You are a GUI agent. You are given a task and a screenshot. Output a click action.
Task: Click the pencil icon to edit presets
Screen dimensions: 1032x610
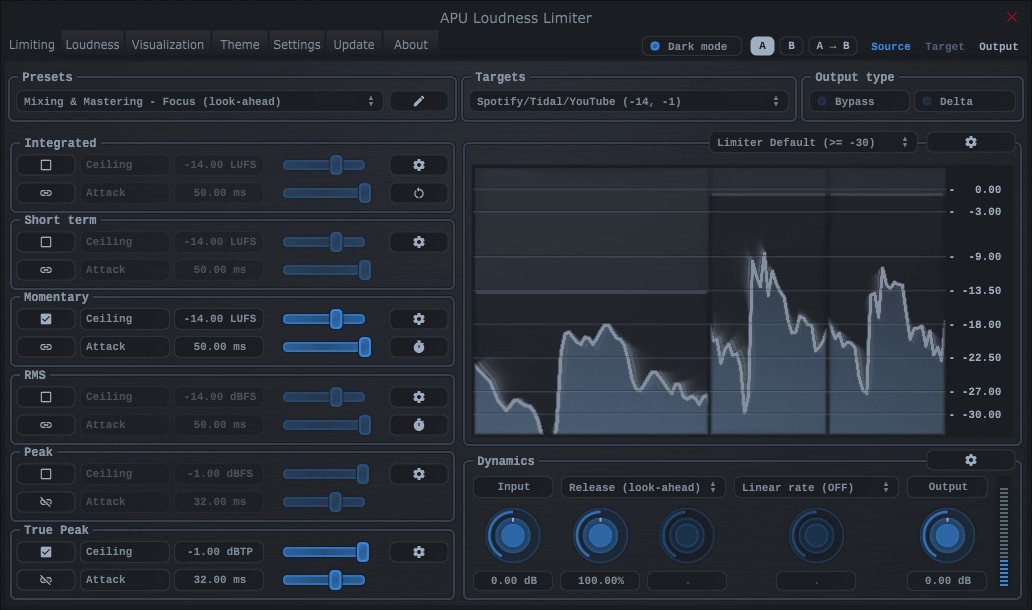click(x=419, y=101)
